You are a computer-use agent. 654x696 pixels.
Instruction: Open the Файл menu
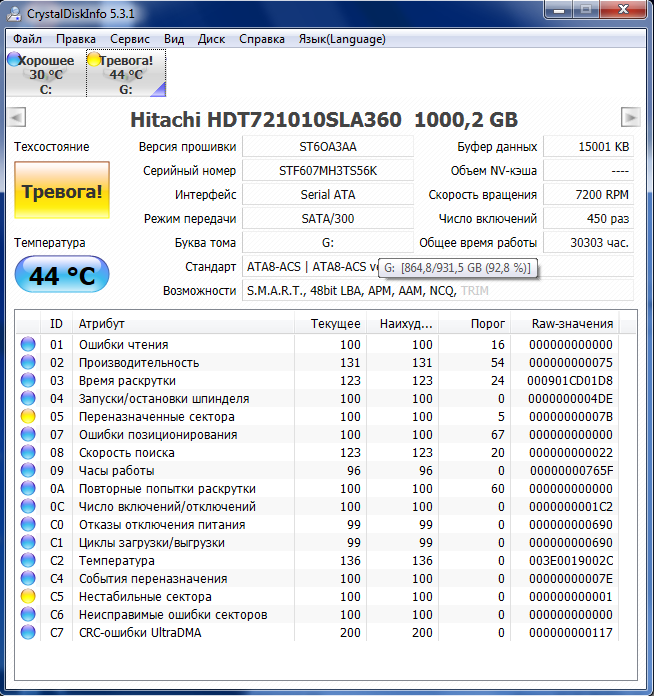pyautogui.click(x=28, y=39)
